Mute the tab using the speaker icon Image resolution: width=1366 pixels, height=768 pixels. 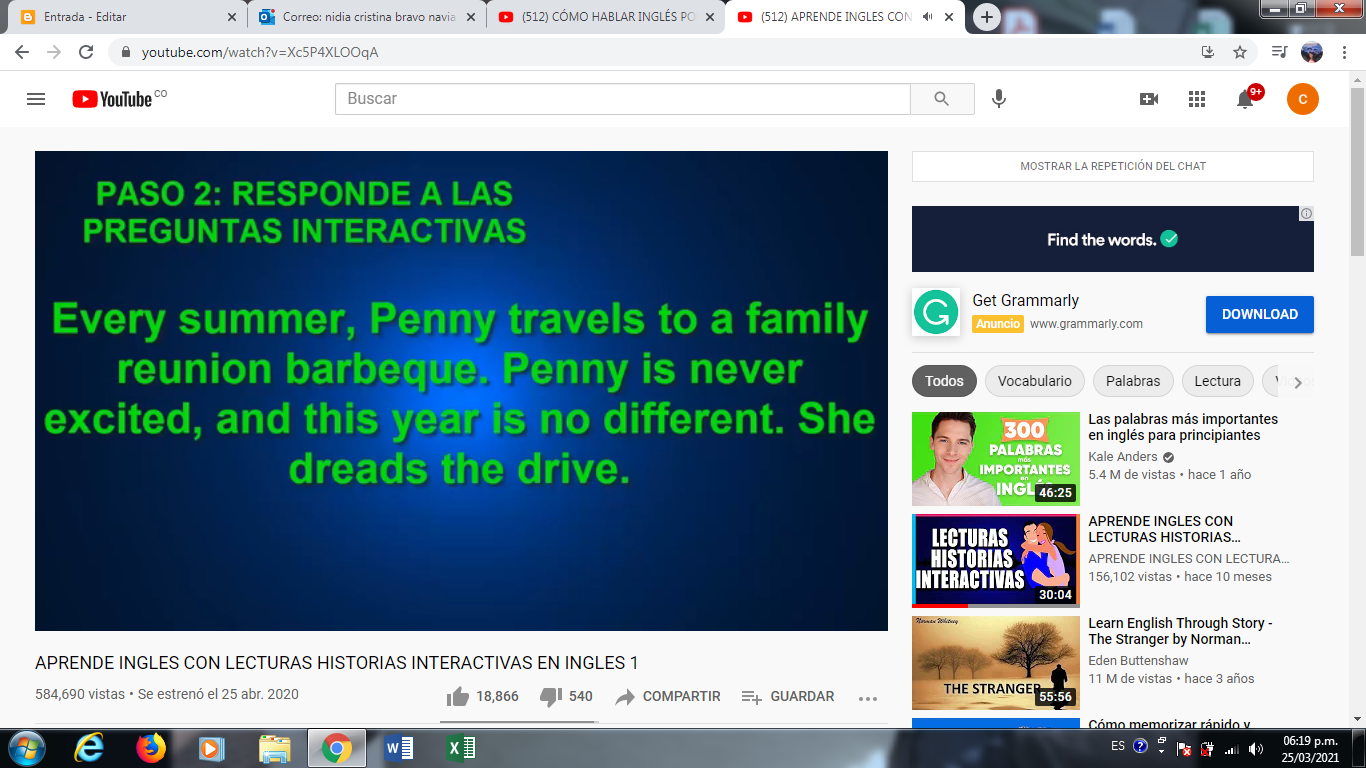[929, 17]
